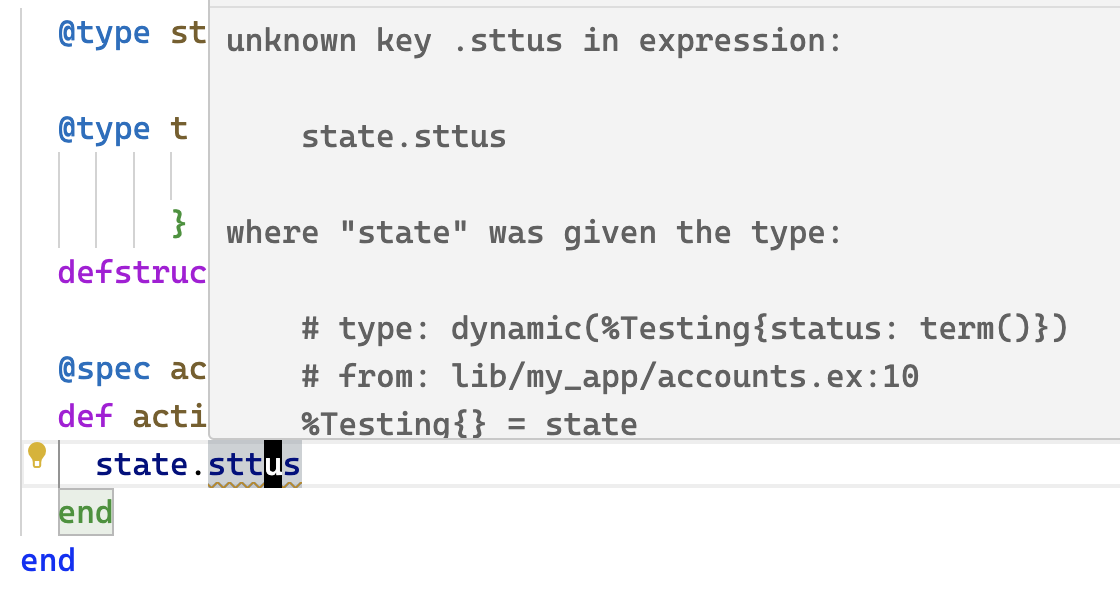Click the state variable before the dot
1120x596 pixels.
[x=142, y=465]
